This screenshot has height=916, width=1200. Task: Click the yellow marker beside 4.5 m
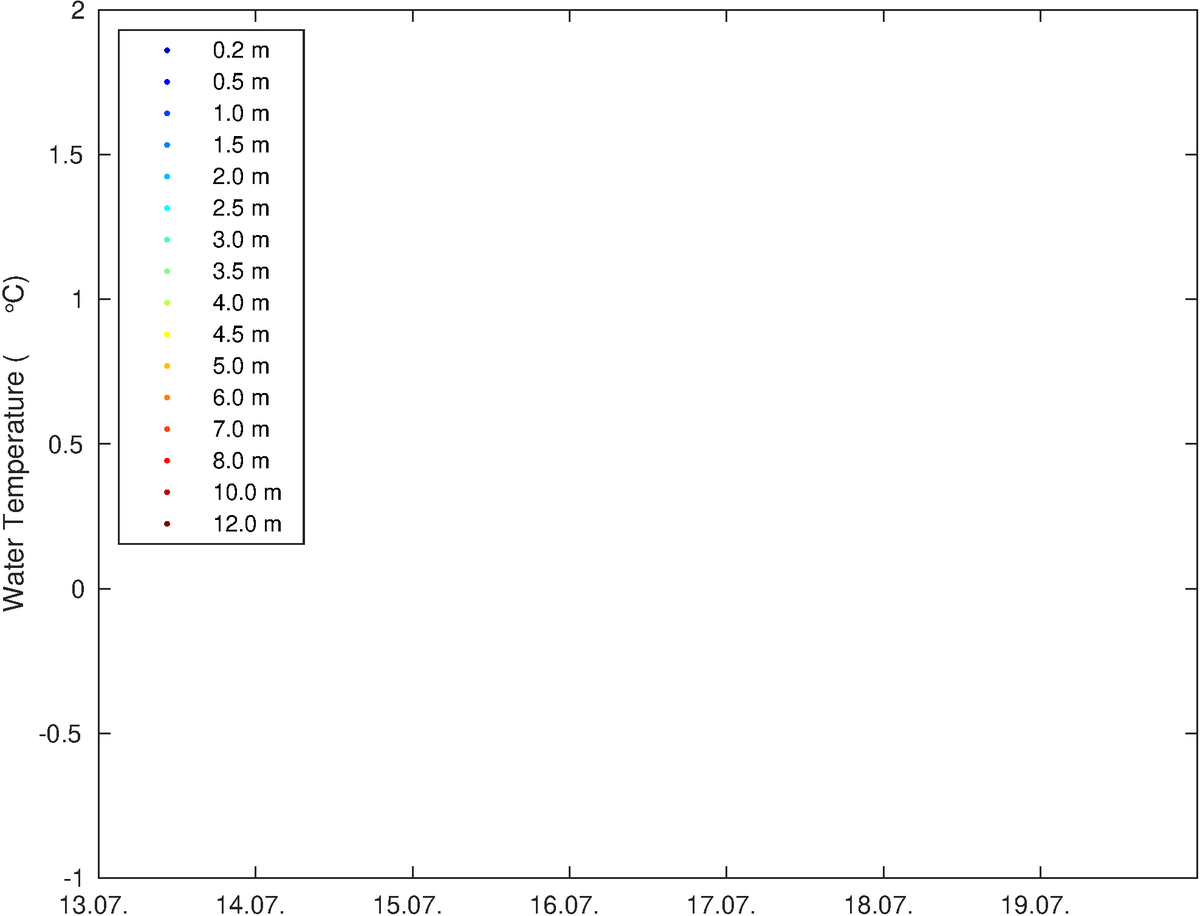(x=167, y=335)
